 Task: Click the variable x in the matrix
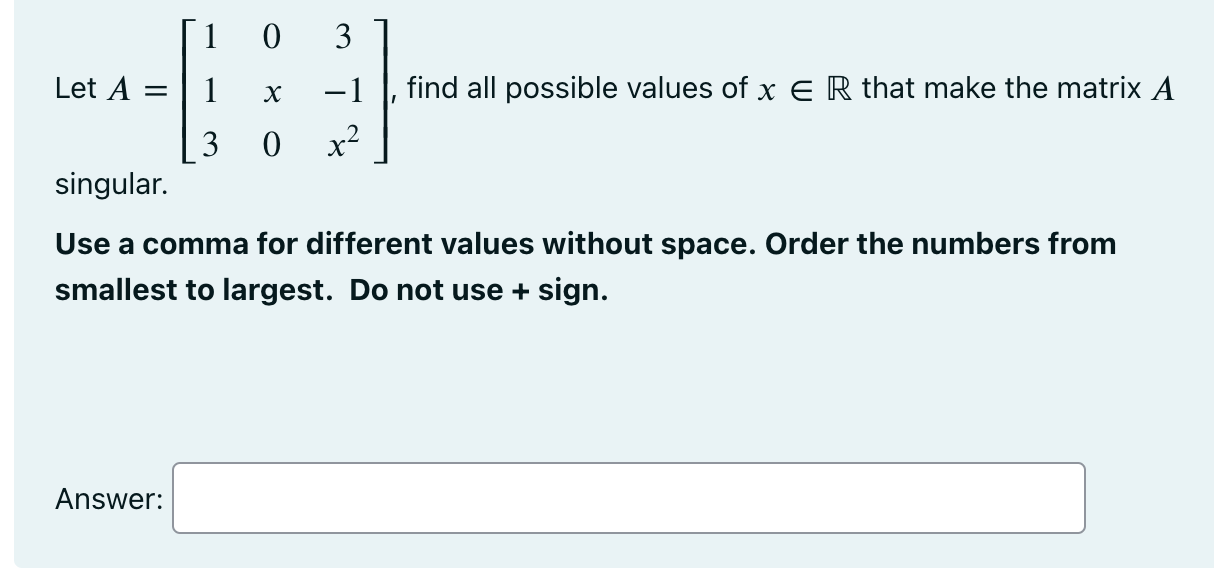tap(271, 92)
